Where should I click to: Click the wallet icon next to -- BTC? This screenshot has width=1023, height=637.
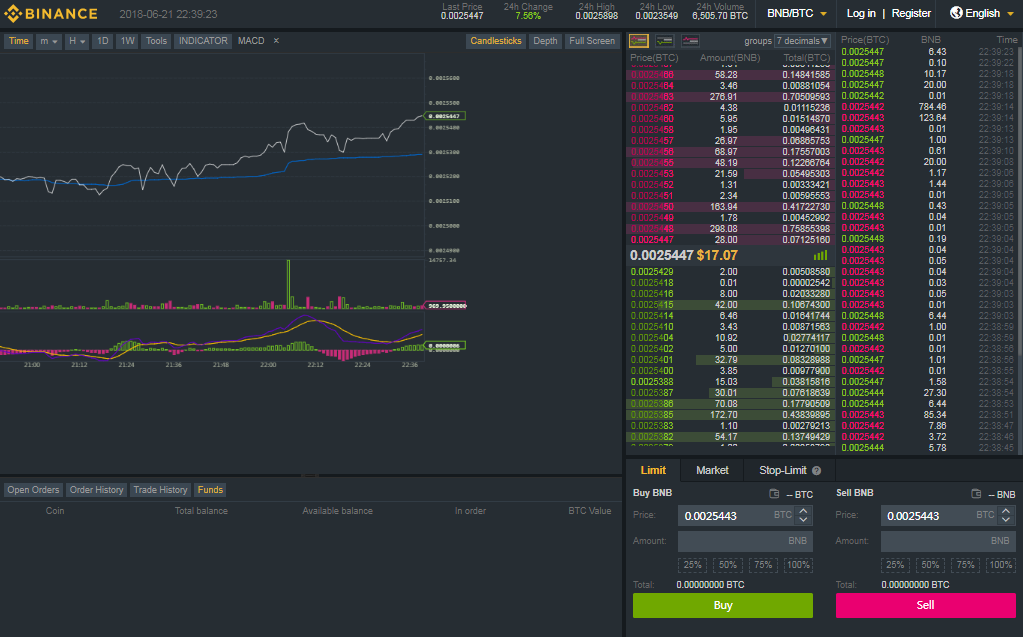point(774,494)
